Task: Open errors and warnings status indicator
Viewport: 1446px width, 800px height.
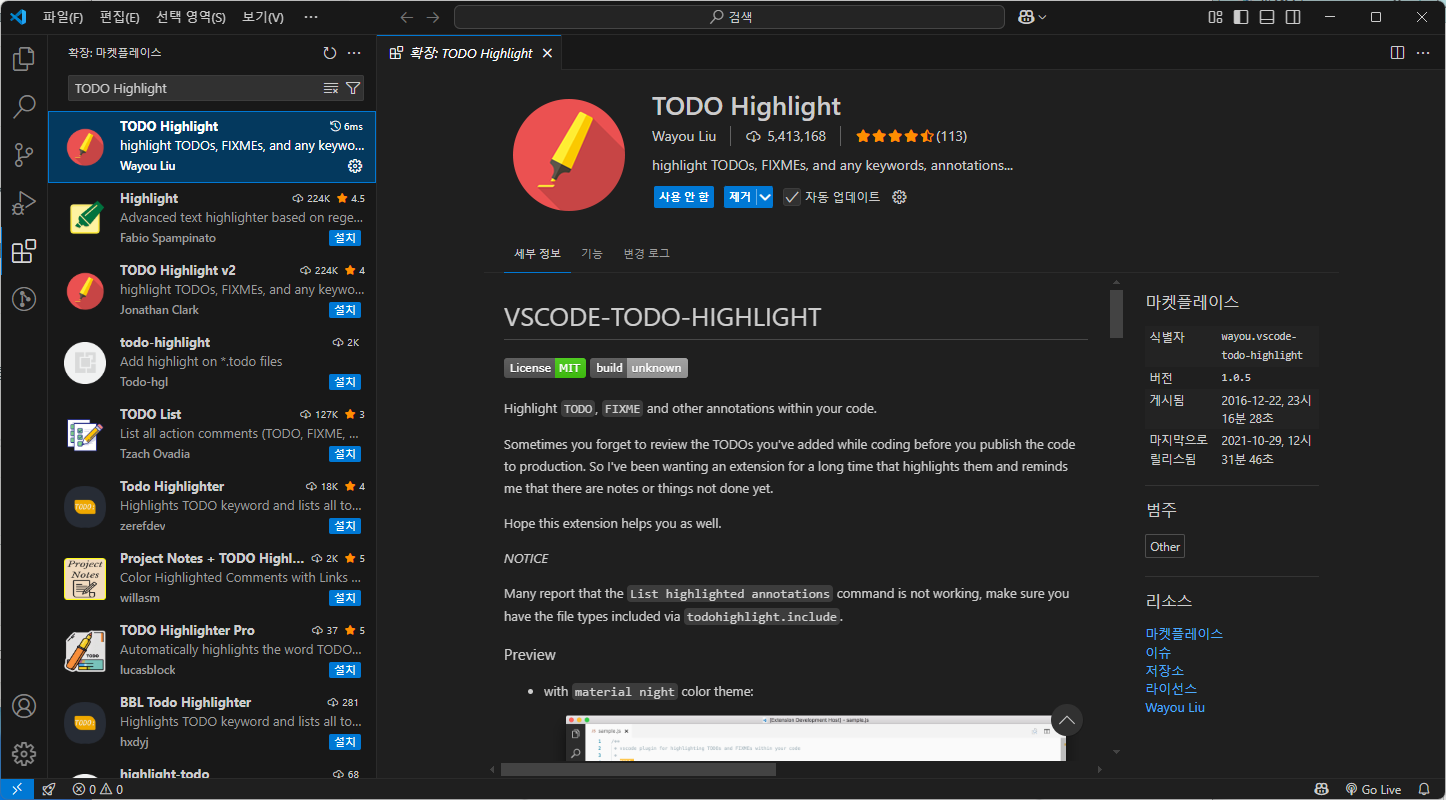Action: click(97, 789)
